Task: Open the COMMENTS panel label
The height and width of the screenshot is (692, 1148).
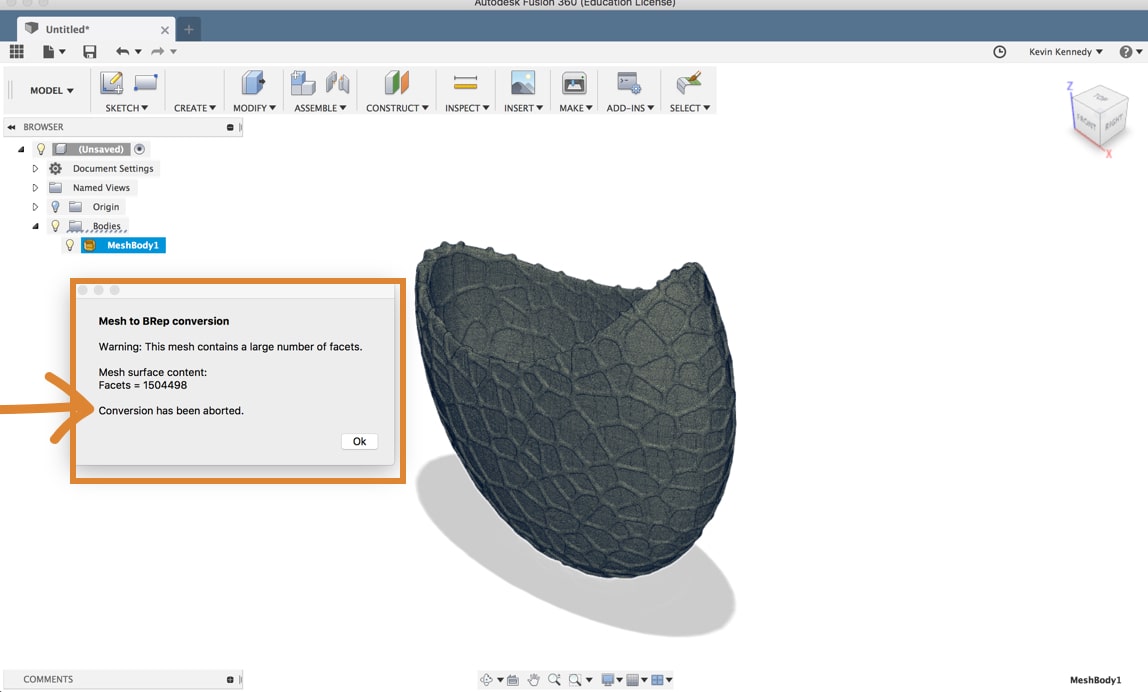Action: coord(48,680)
